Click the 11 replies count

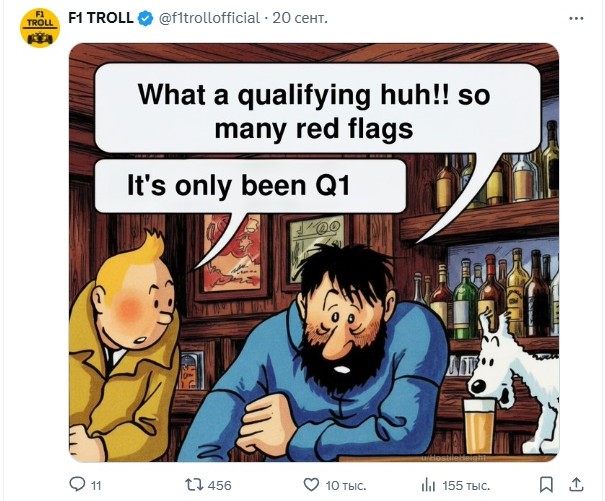tap(96, 486)
